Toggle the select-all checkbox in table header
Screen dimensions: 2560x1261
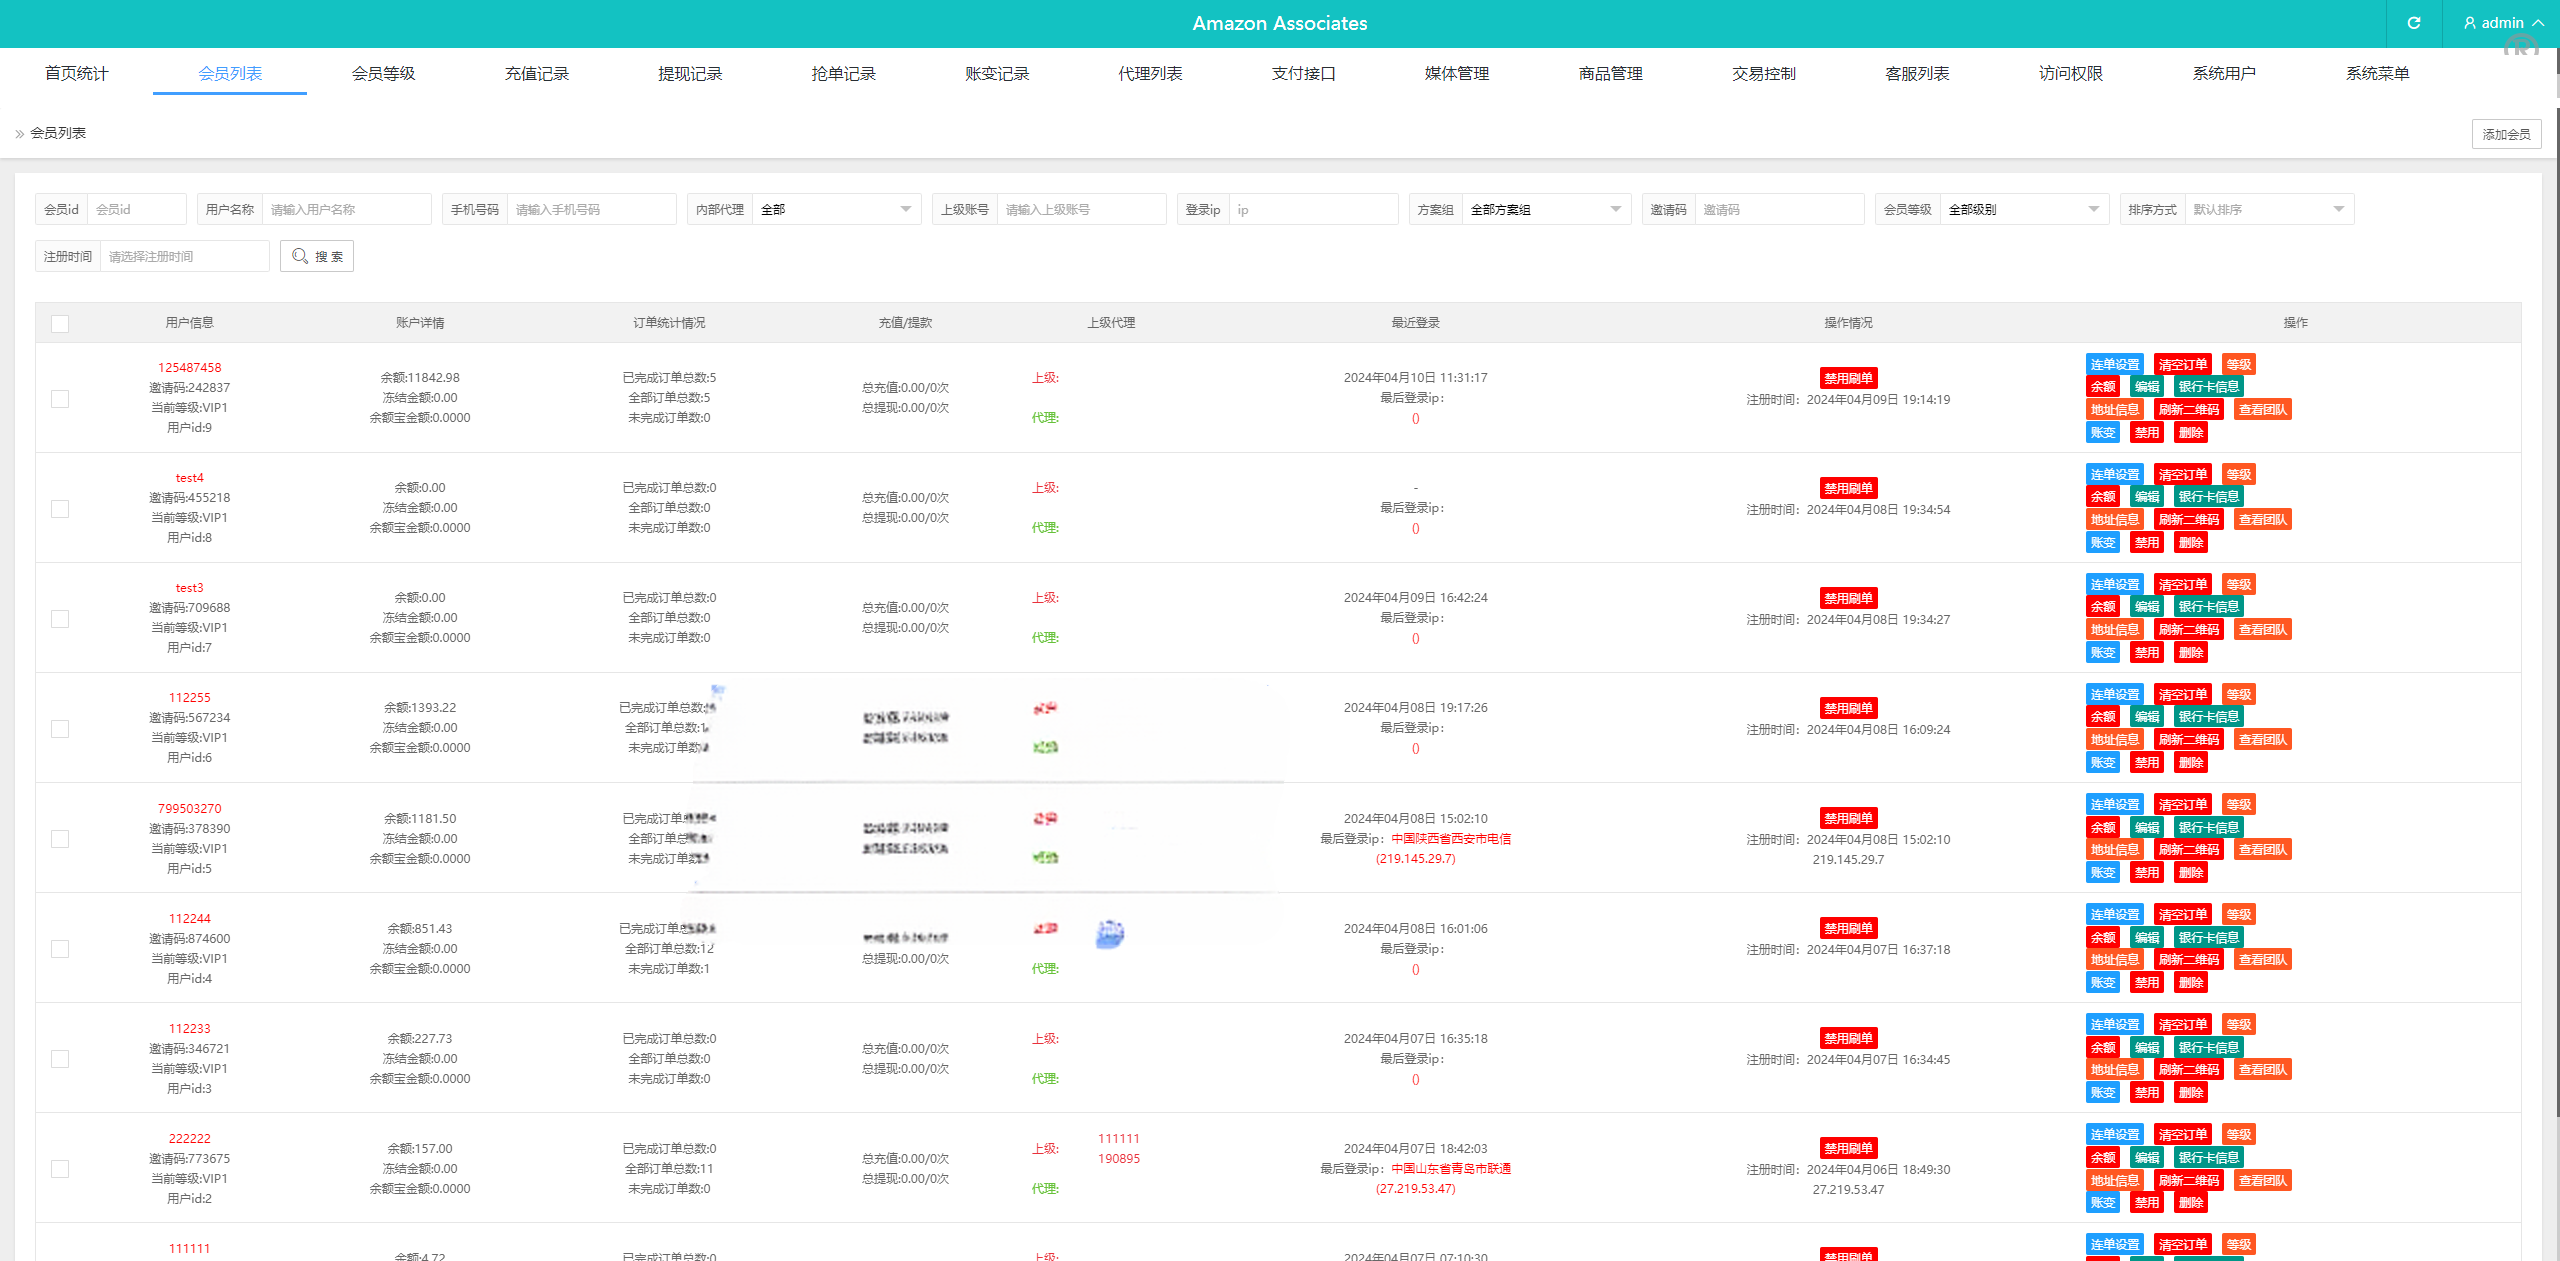60,323
